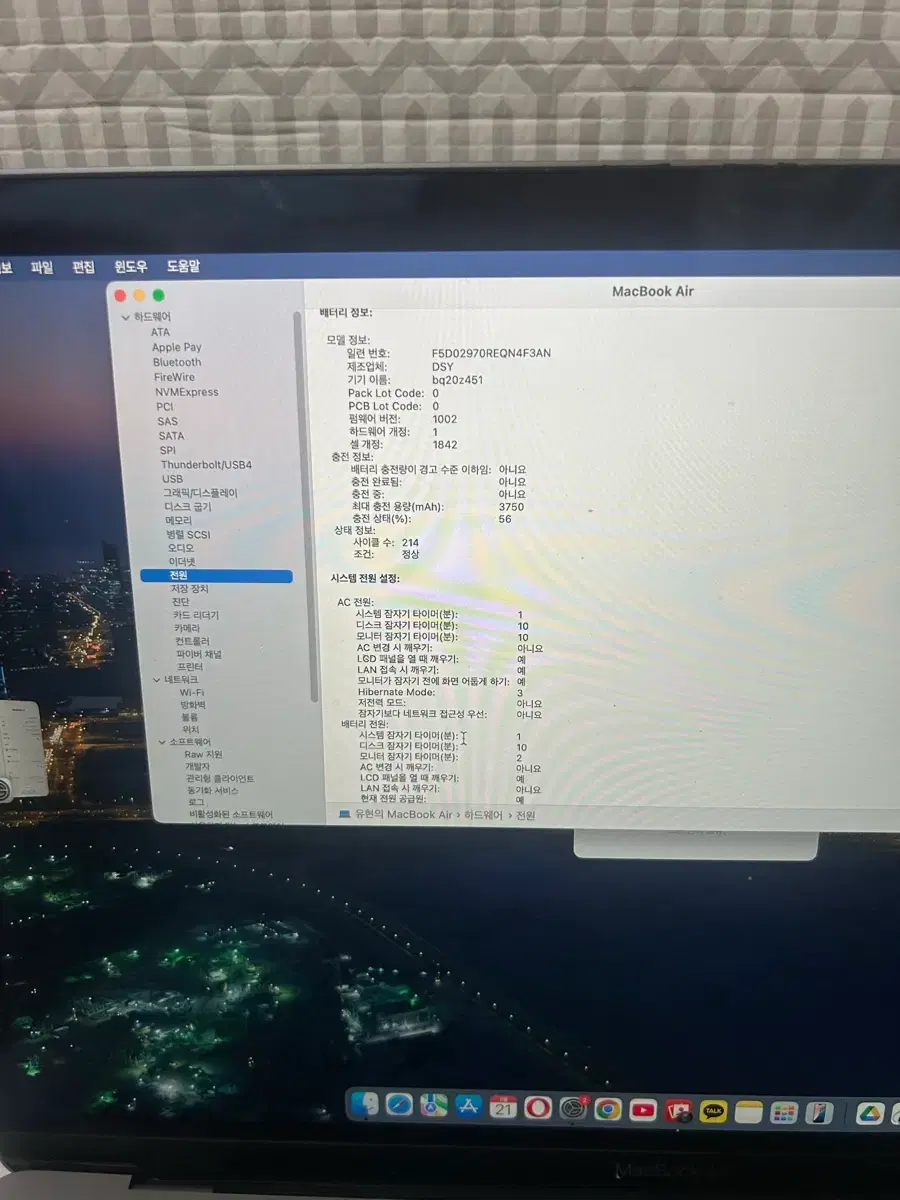900x1200 pixels.
Task: Open the 윈도우 menu in menu bar
Action: click(x=130, y=267)
